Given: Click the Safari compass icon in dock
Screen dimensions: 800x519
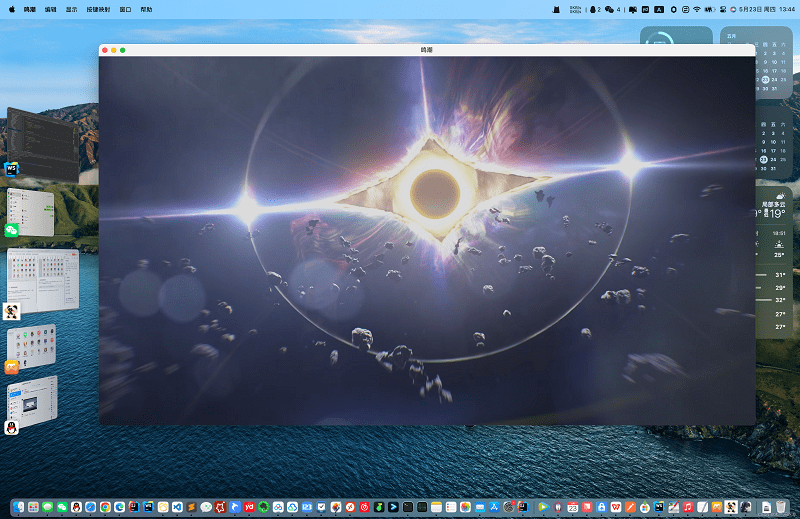Looking at the screenshot, I should [91, 508].
